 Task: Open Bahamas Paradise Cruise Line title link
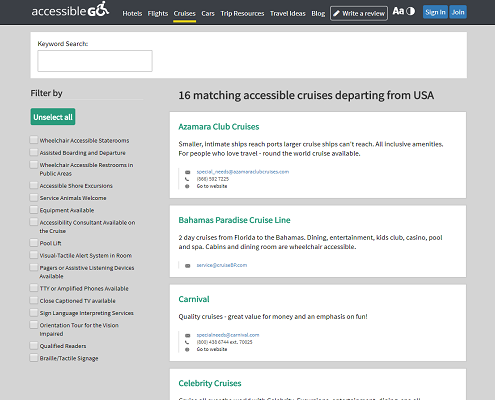coord(234,220)
